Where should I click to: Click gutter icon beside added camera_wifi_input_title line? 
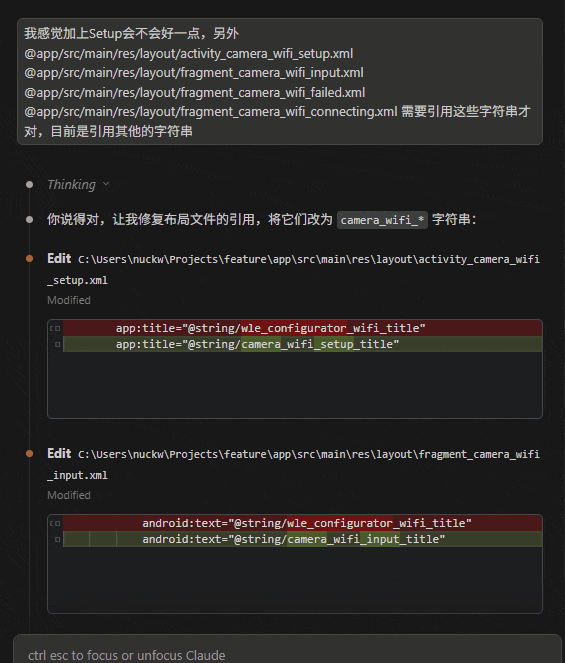(58, 540)
